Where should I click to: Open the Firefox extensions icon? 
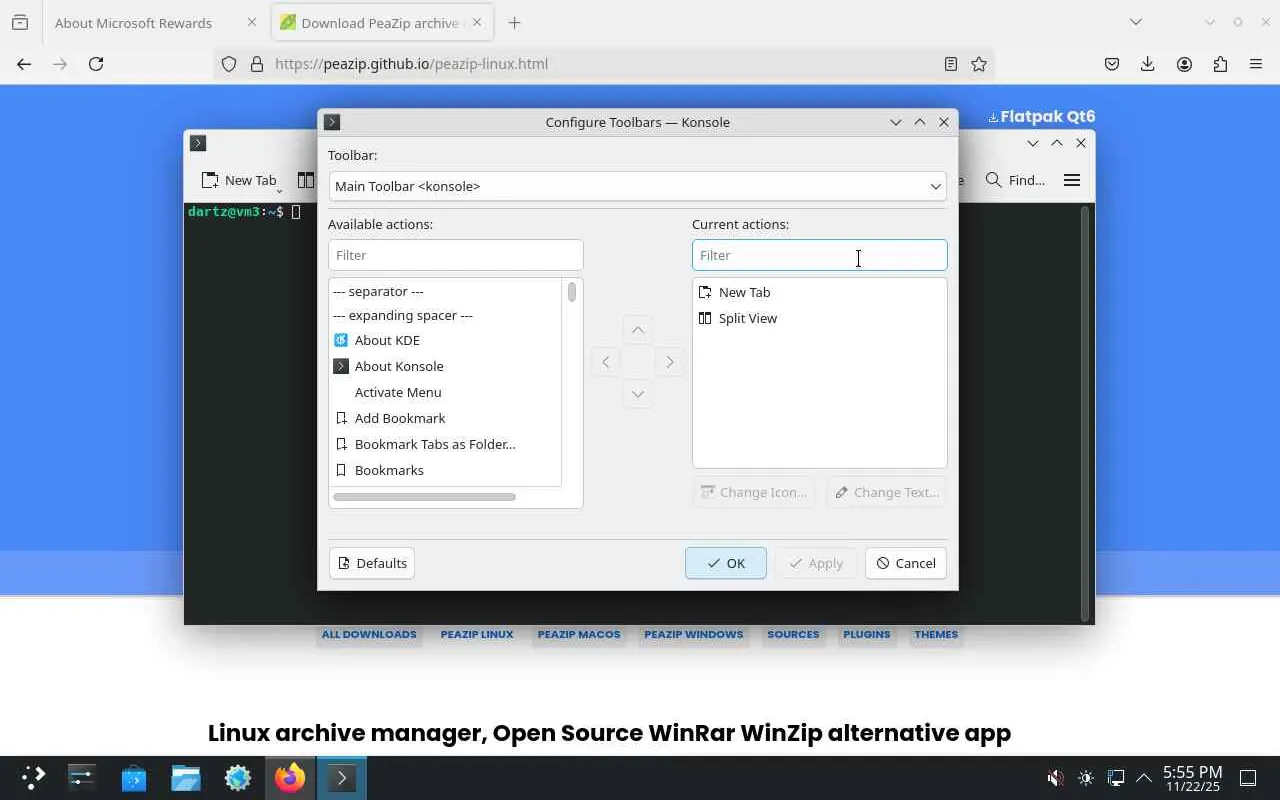point(1220,64)
